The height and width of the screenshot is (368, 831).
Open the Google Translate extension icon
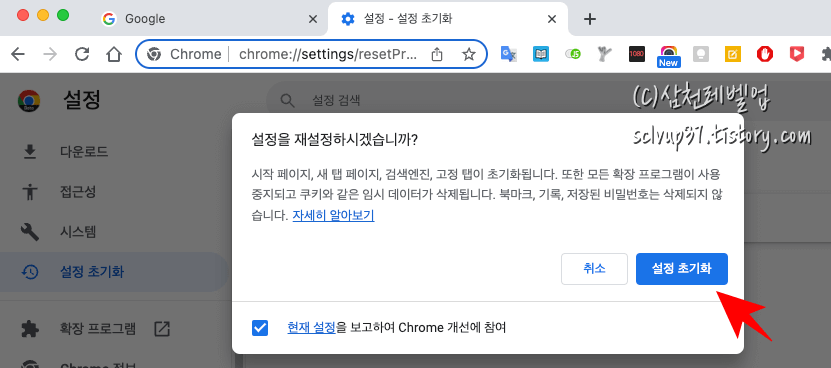point(509,54)
